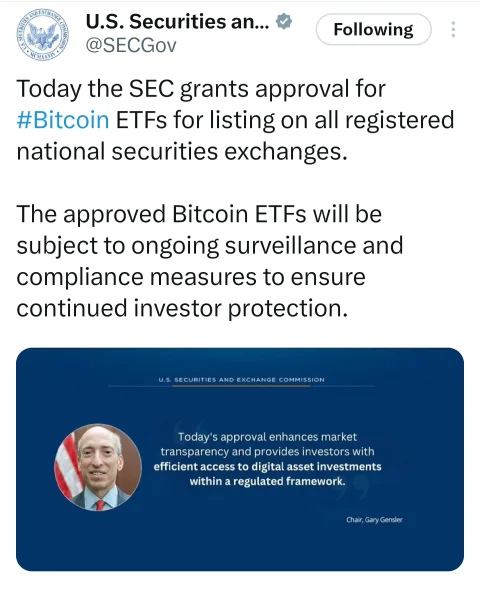480x592 pixels.
Task: Click the blue verified badge checkmark
Action: tap(284, 22)
